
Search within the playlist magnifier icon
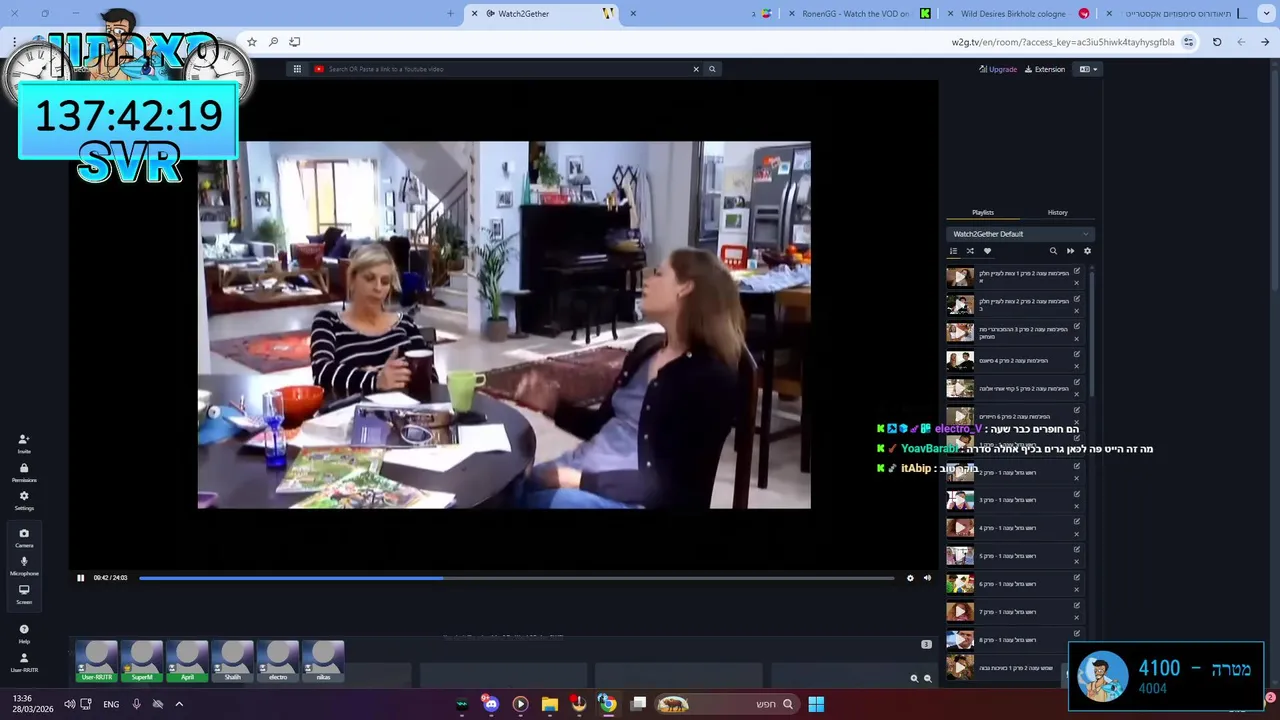tap(1053, 251)
